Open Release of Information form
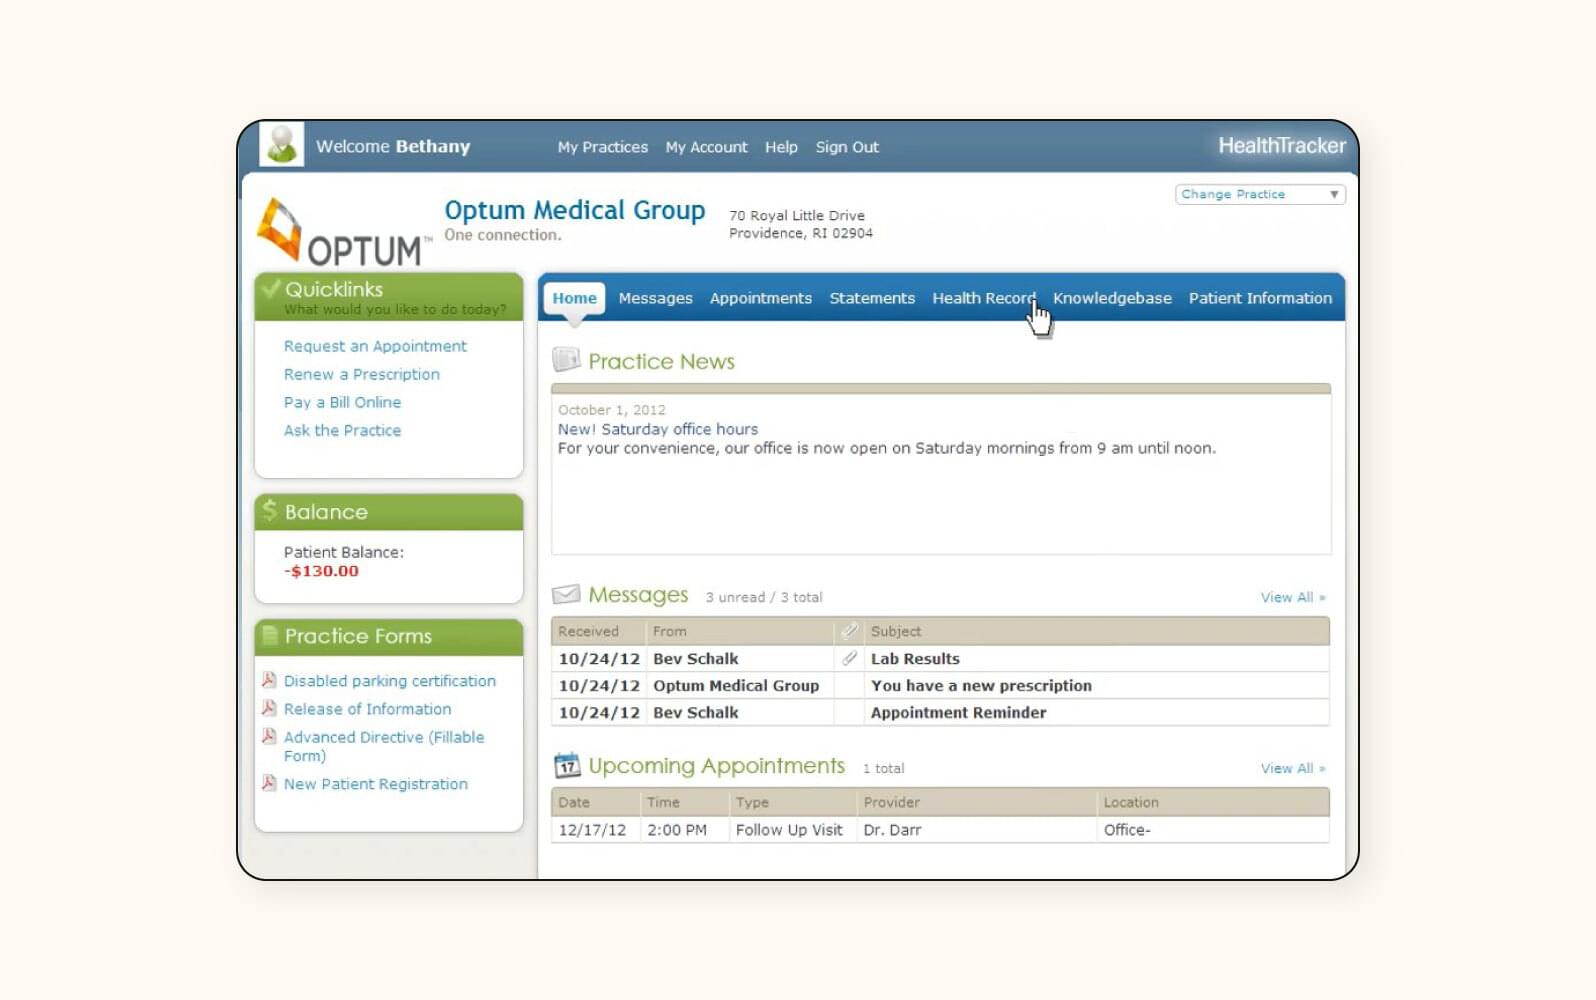 point(367,708)
